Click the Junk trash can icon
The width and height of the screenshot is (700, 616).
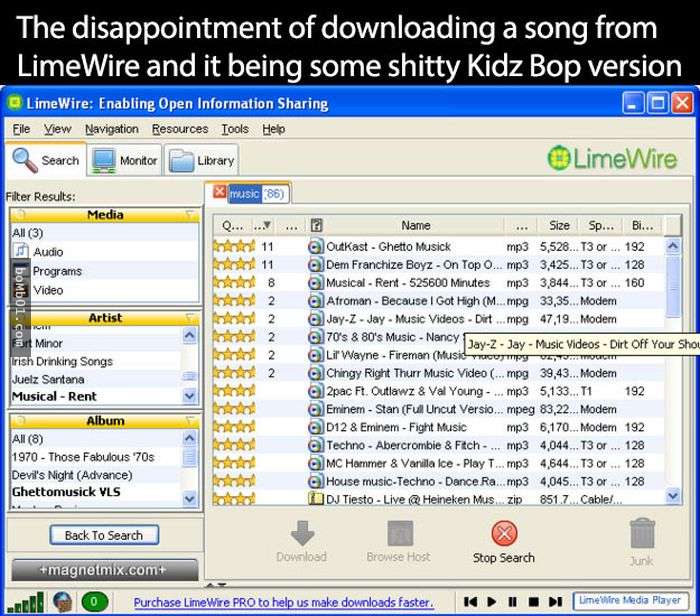click(x=642, y=533)
